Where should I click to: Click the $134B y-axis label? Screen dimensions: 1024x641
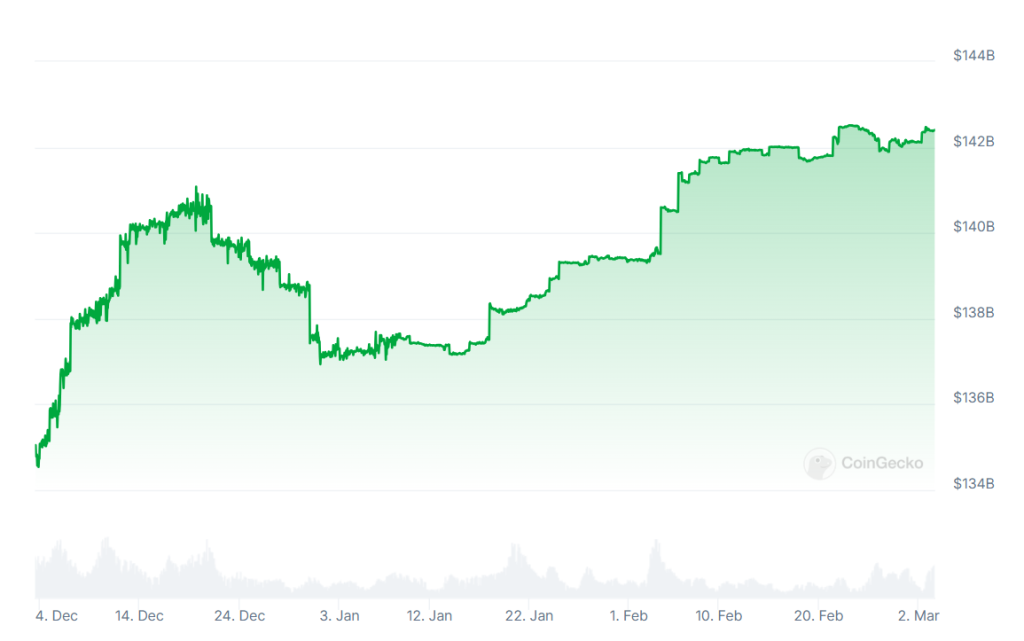tap(974, 484)
